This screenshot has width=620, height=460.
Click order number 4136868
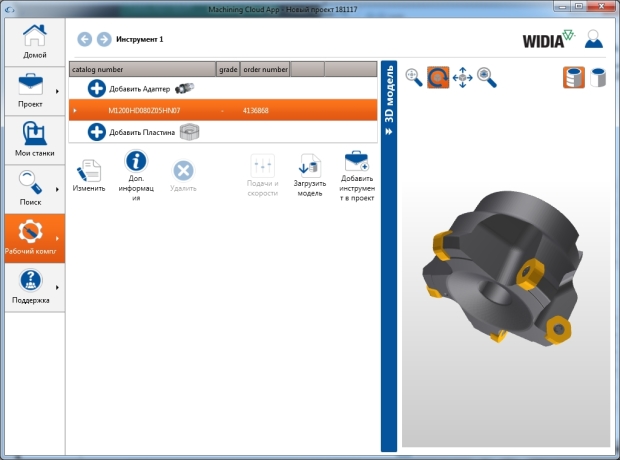[x=255, y=110]
